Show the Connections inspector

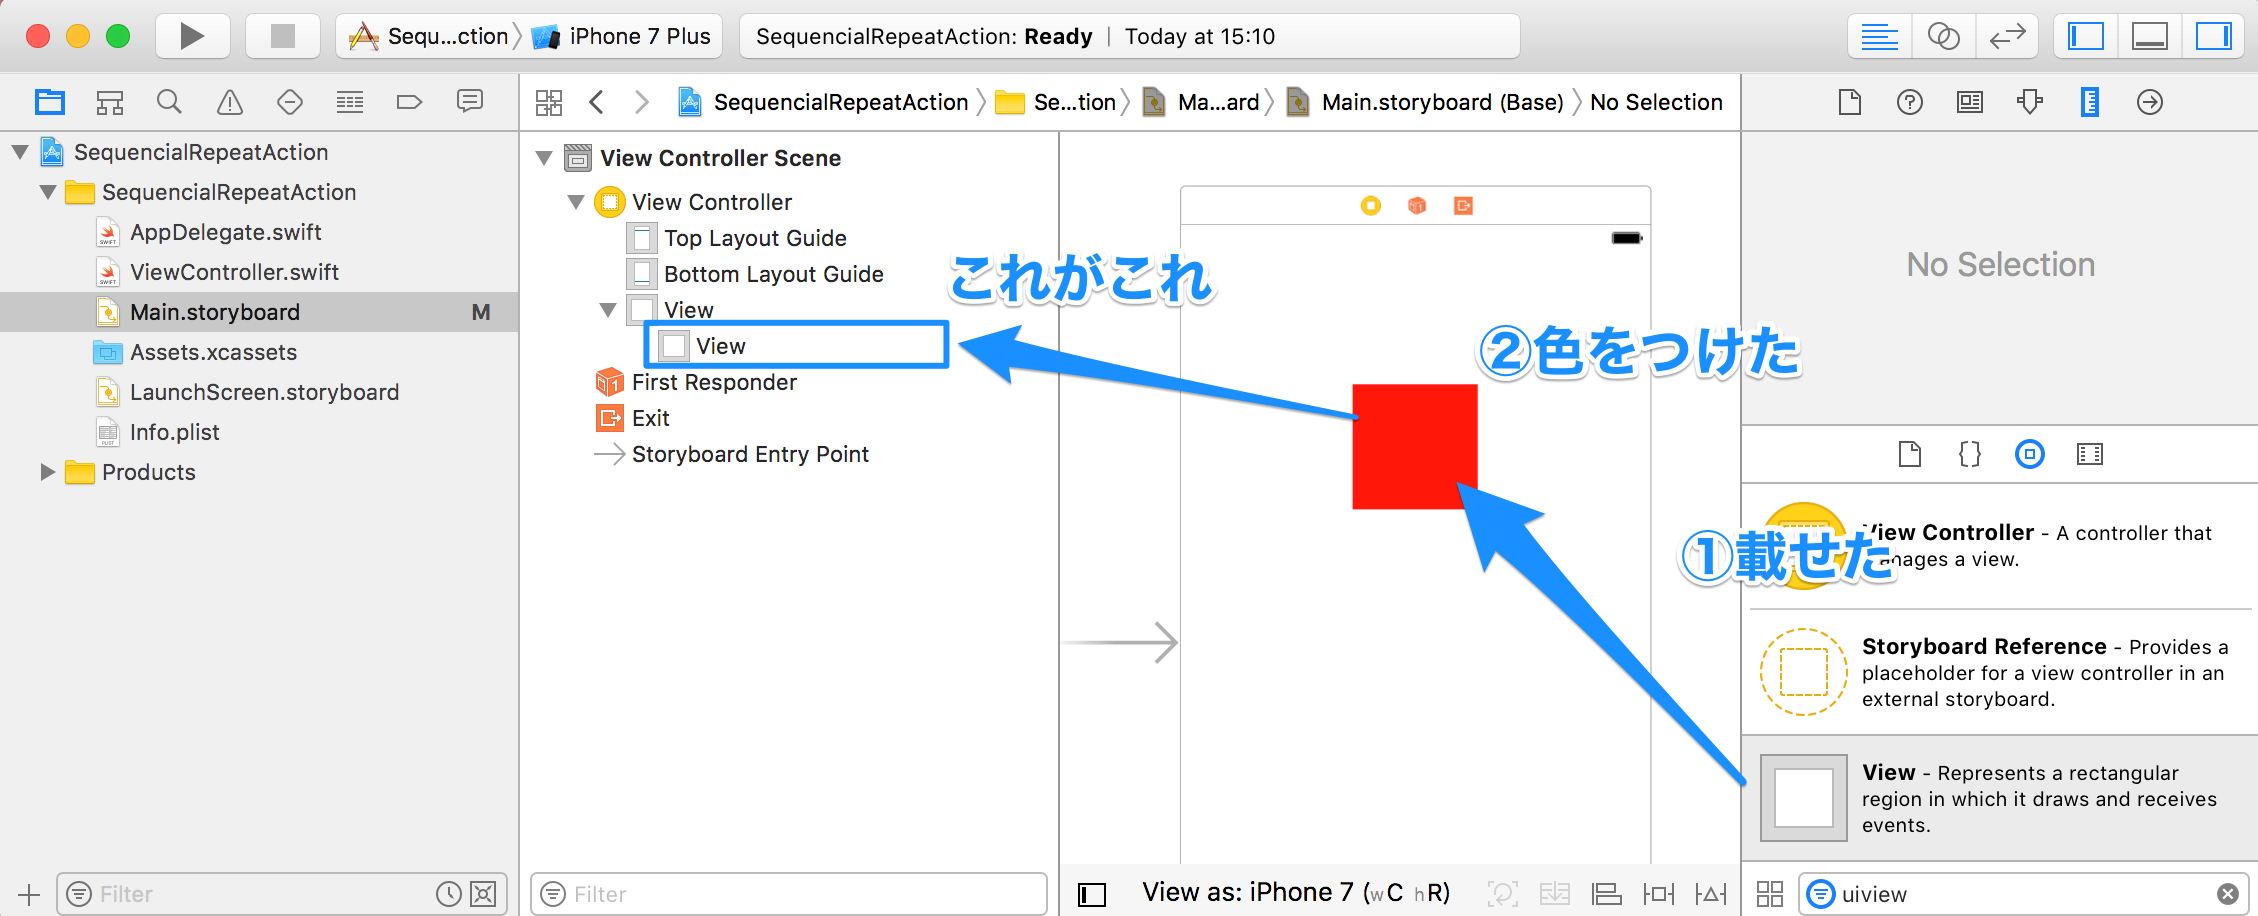tap(2150, 102)
